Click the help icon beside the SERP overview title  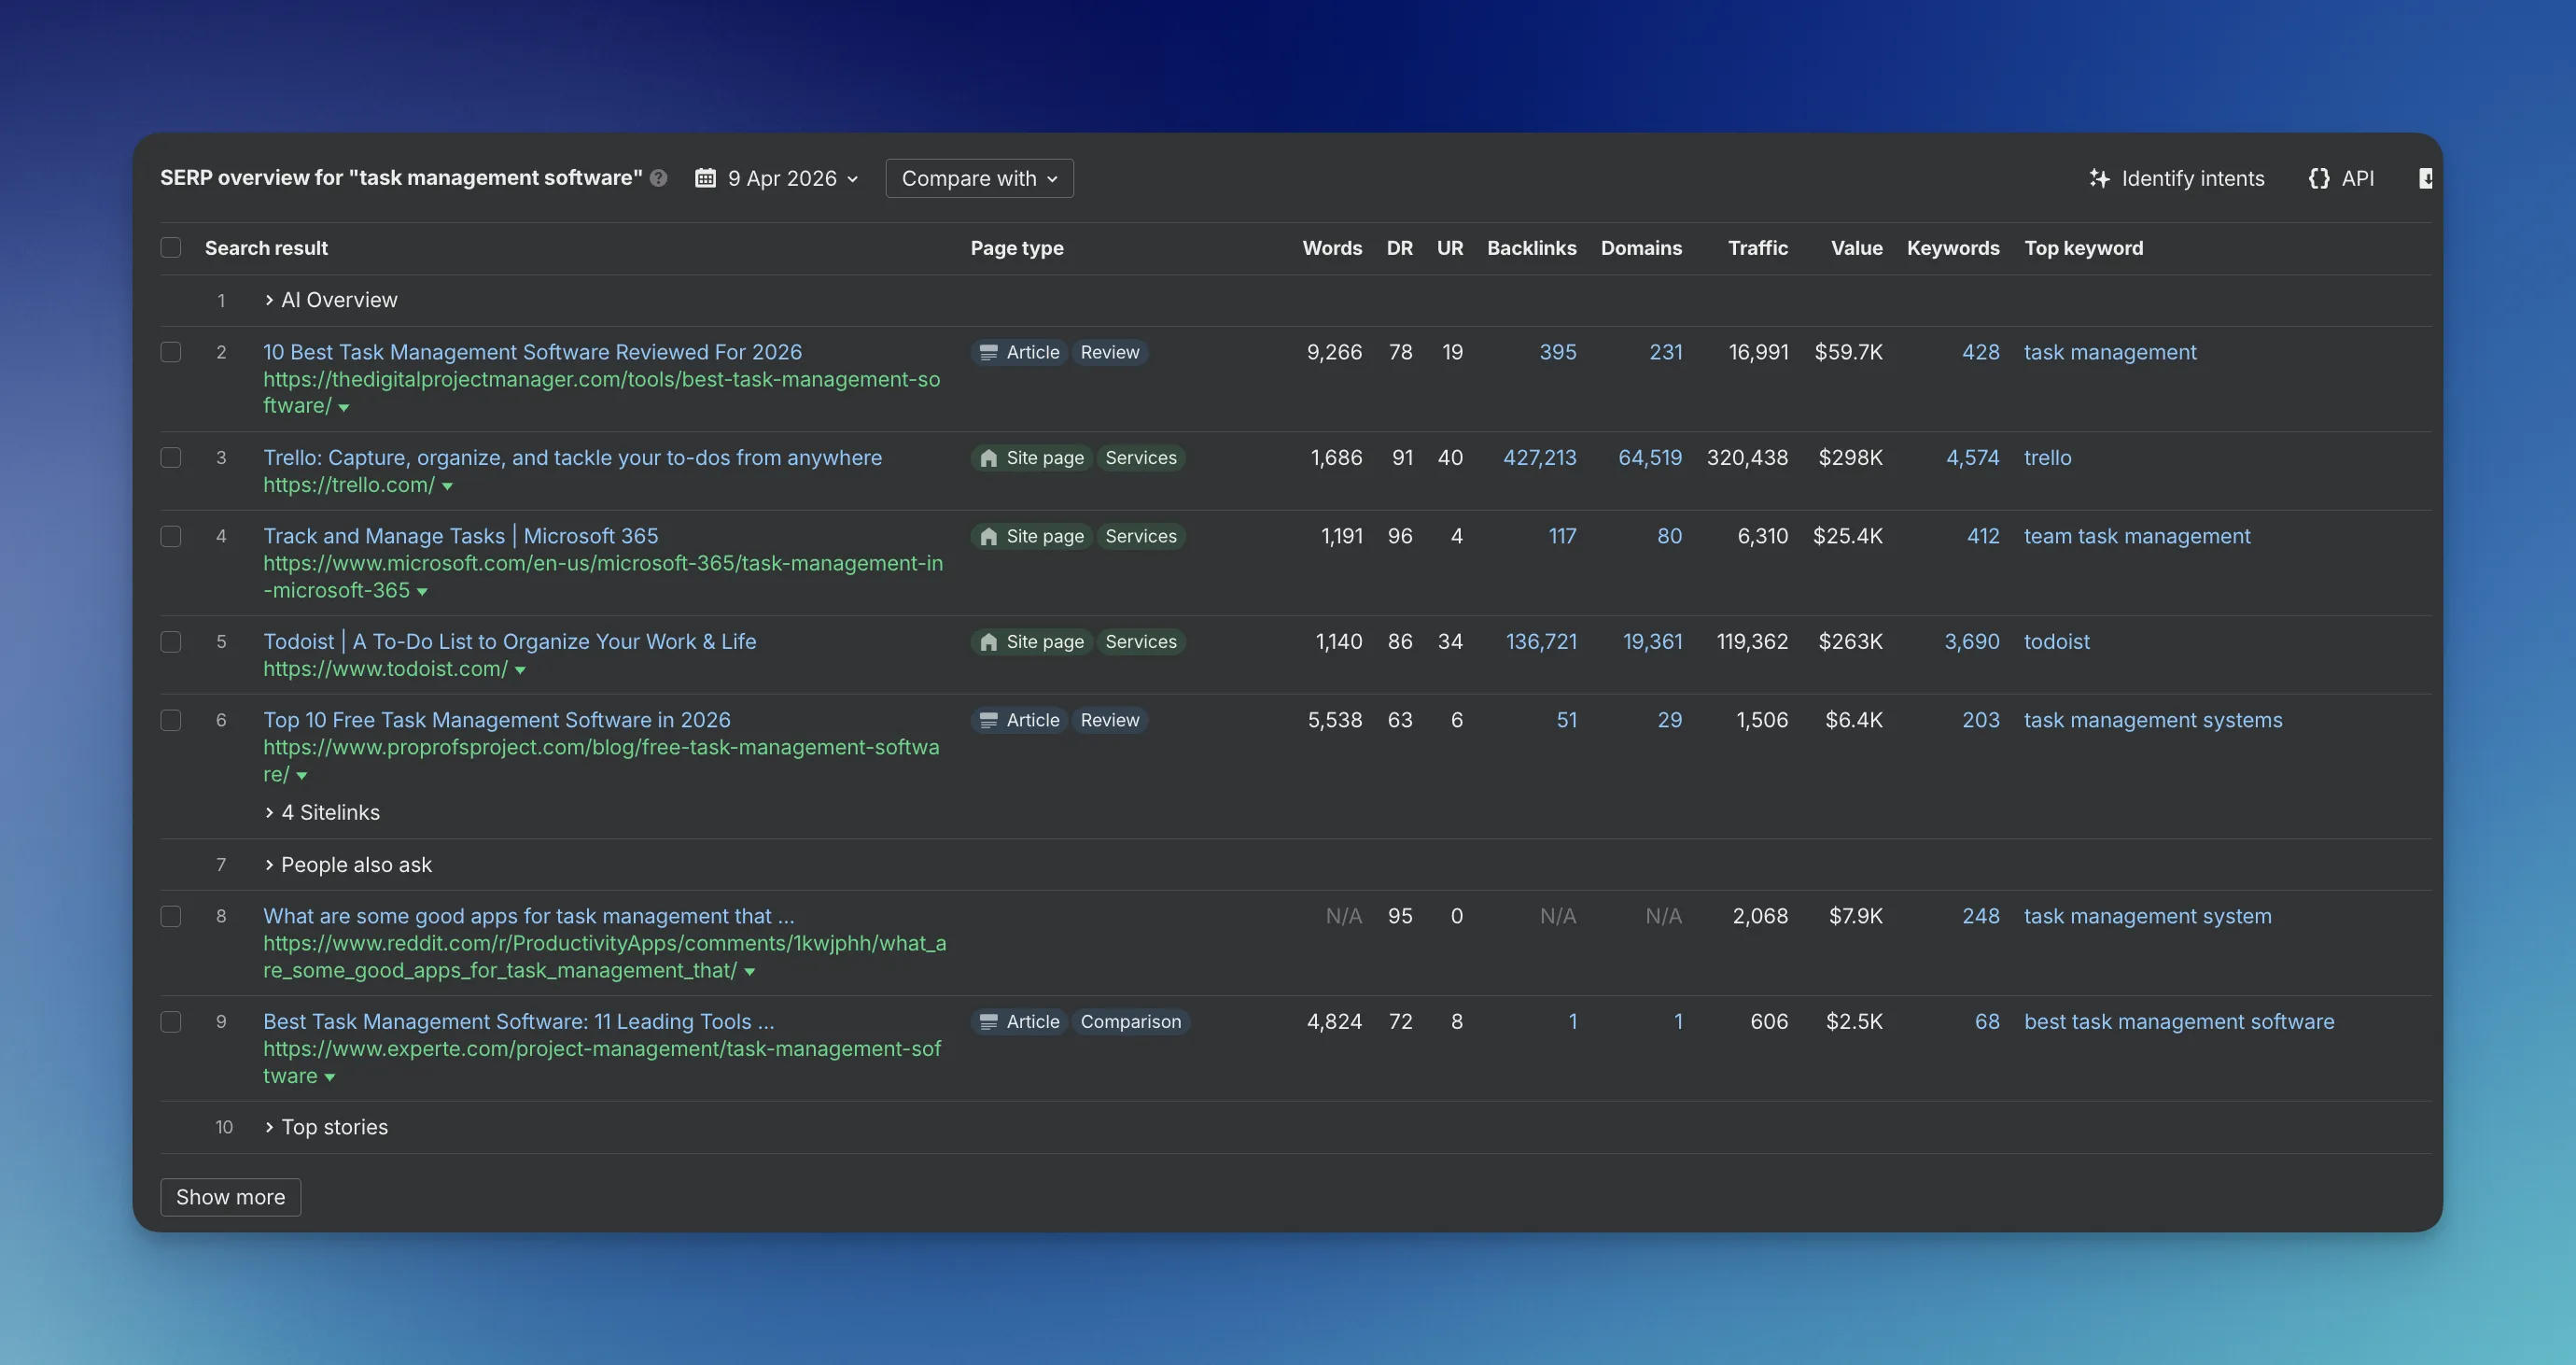(x=659, y=178)
